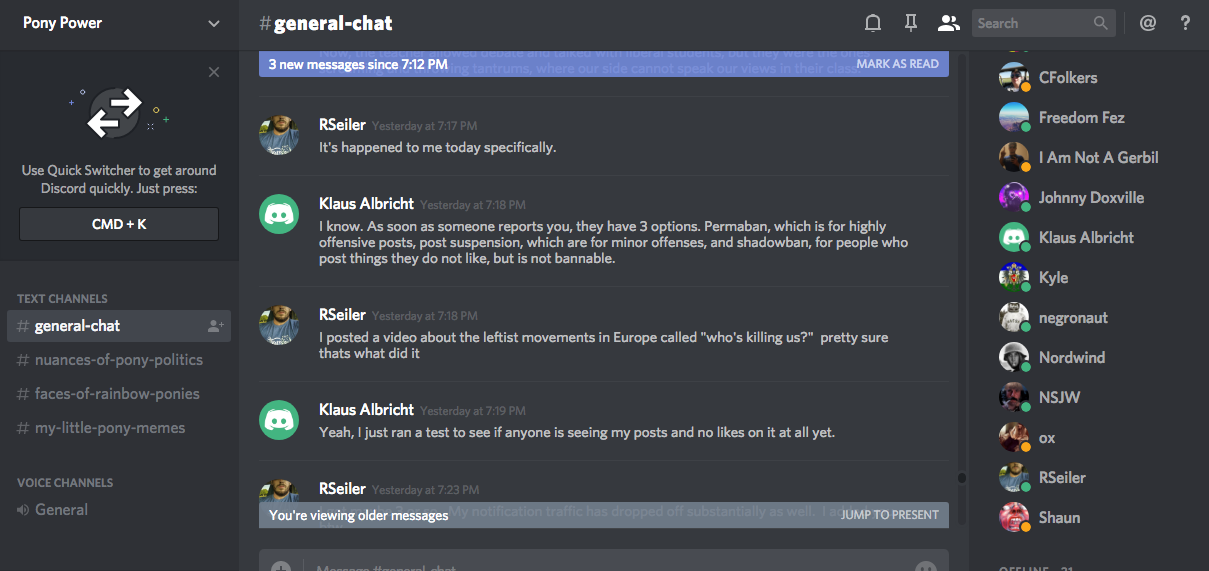
Task: Open pinned messages pin icon
Action: [x=910, y=23]
